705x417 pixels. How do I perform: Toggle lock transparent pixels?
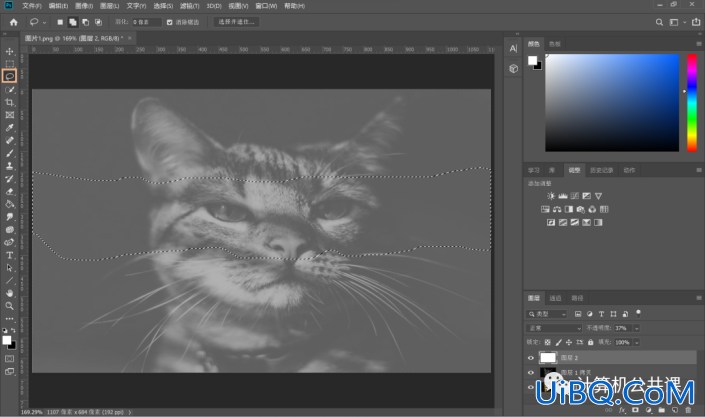click(x=547, y=342)
